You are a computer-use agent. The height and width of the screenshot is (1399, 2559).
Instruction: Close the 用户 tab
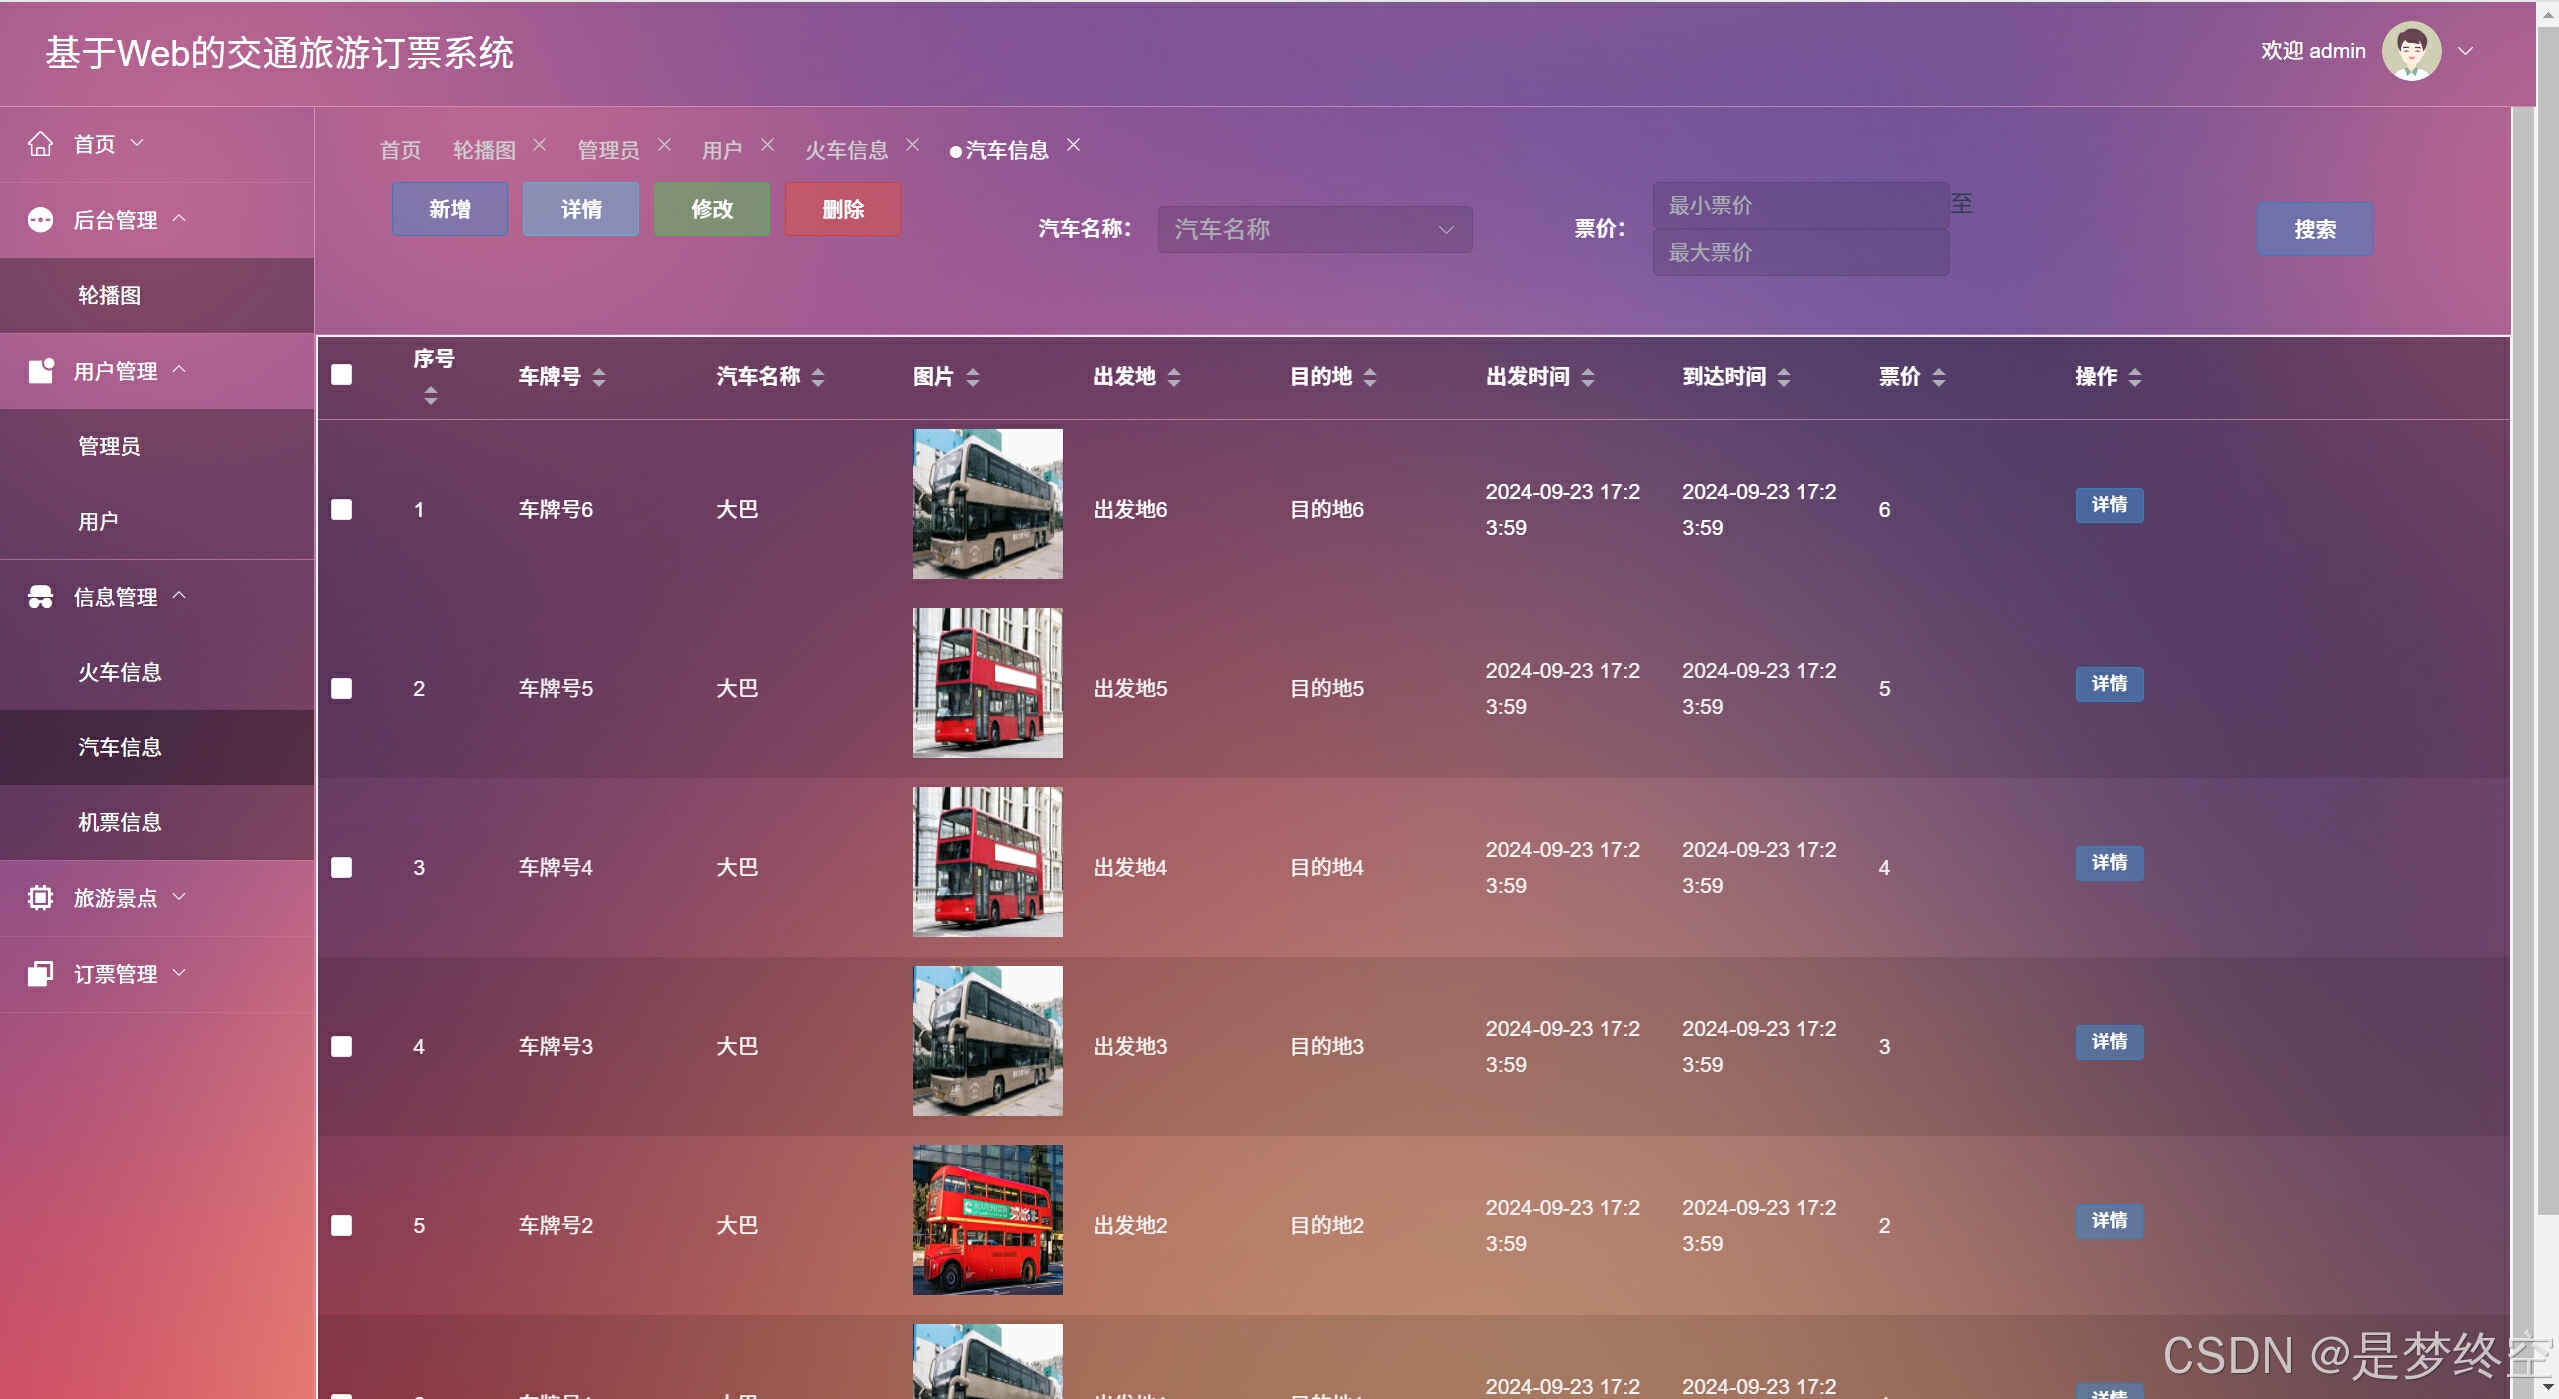[x=767, y=145]
